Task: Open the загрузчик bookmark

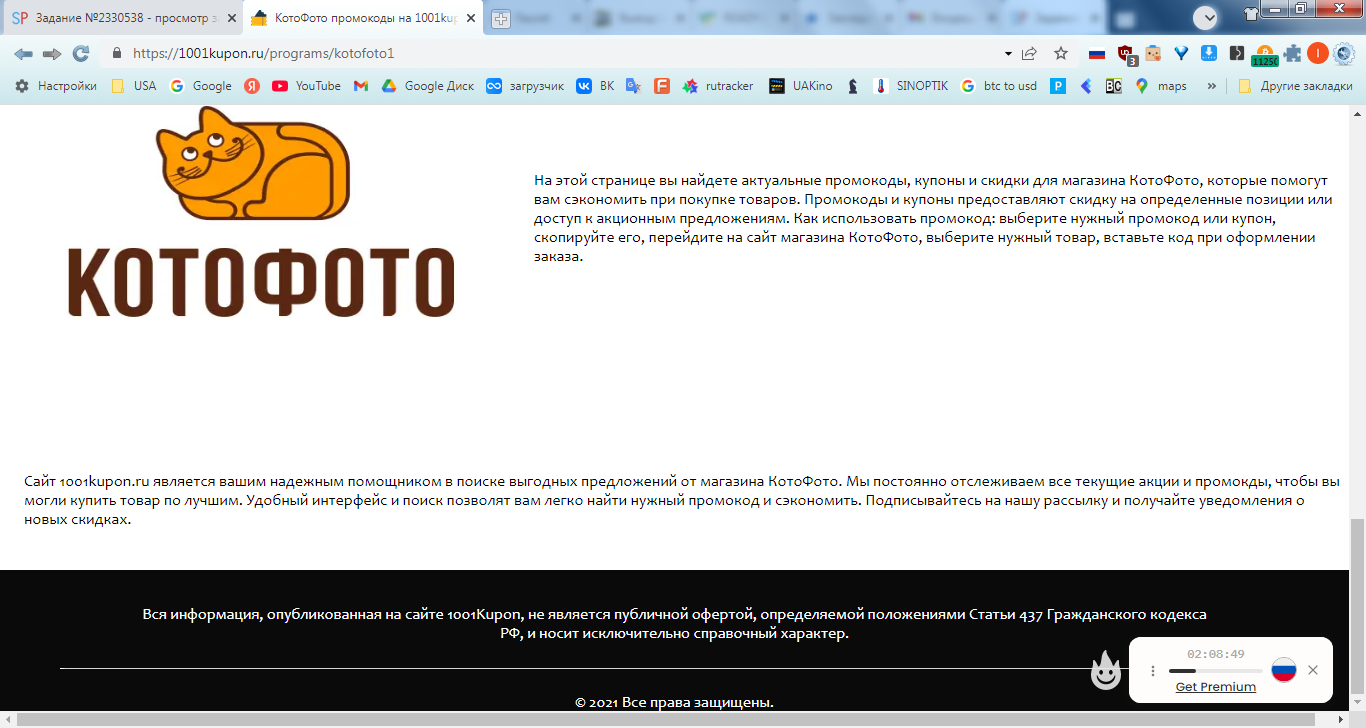Action: pos(525,86)
